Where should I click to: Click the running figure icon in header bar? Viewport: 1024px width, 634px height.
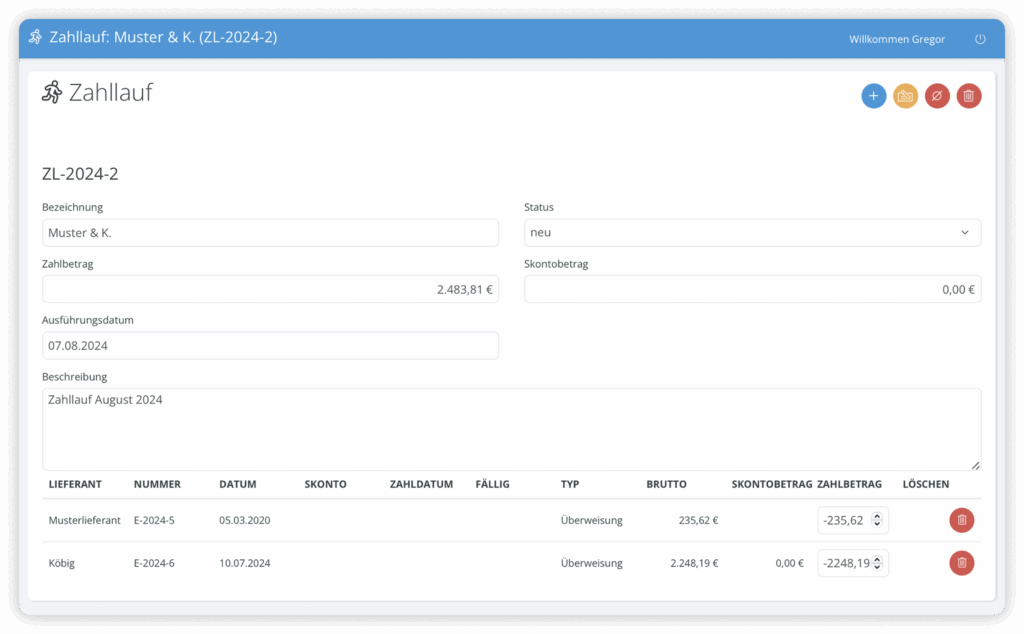click(x=36, y=38)
